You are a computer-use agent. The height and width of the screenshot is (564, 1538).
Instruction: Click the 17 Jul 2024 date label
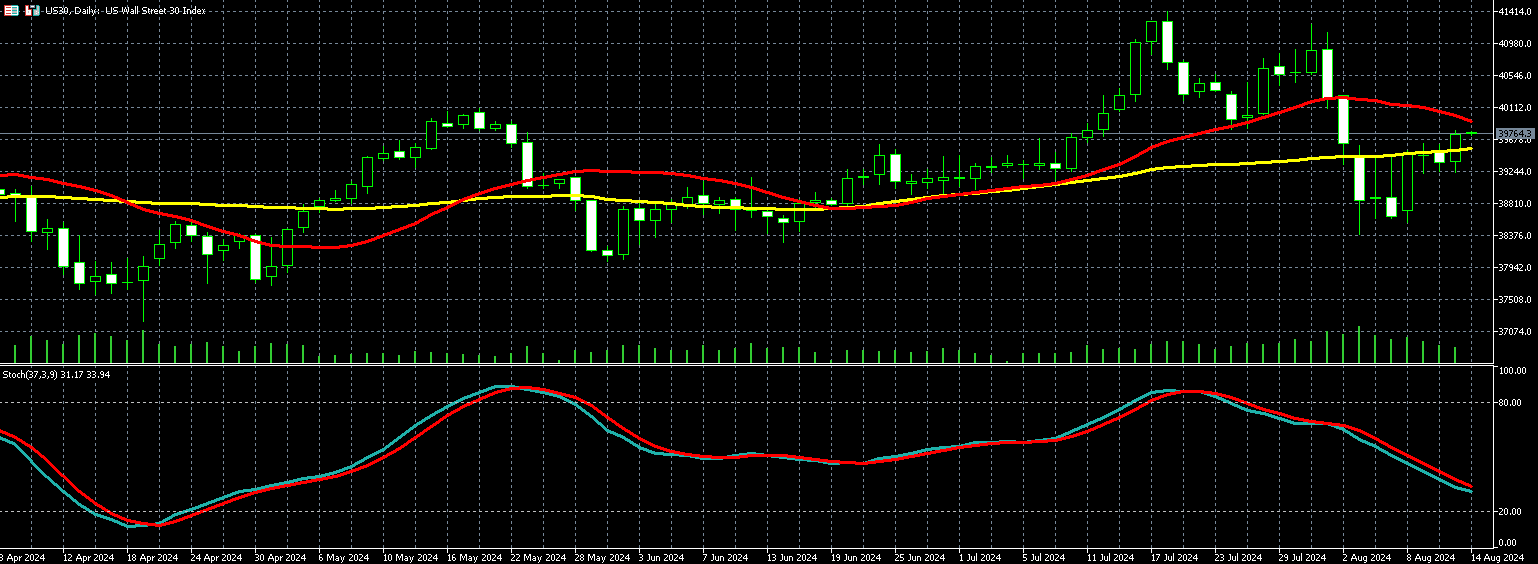click(x=1175, y=557)
